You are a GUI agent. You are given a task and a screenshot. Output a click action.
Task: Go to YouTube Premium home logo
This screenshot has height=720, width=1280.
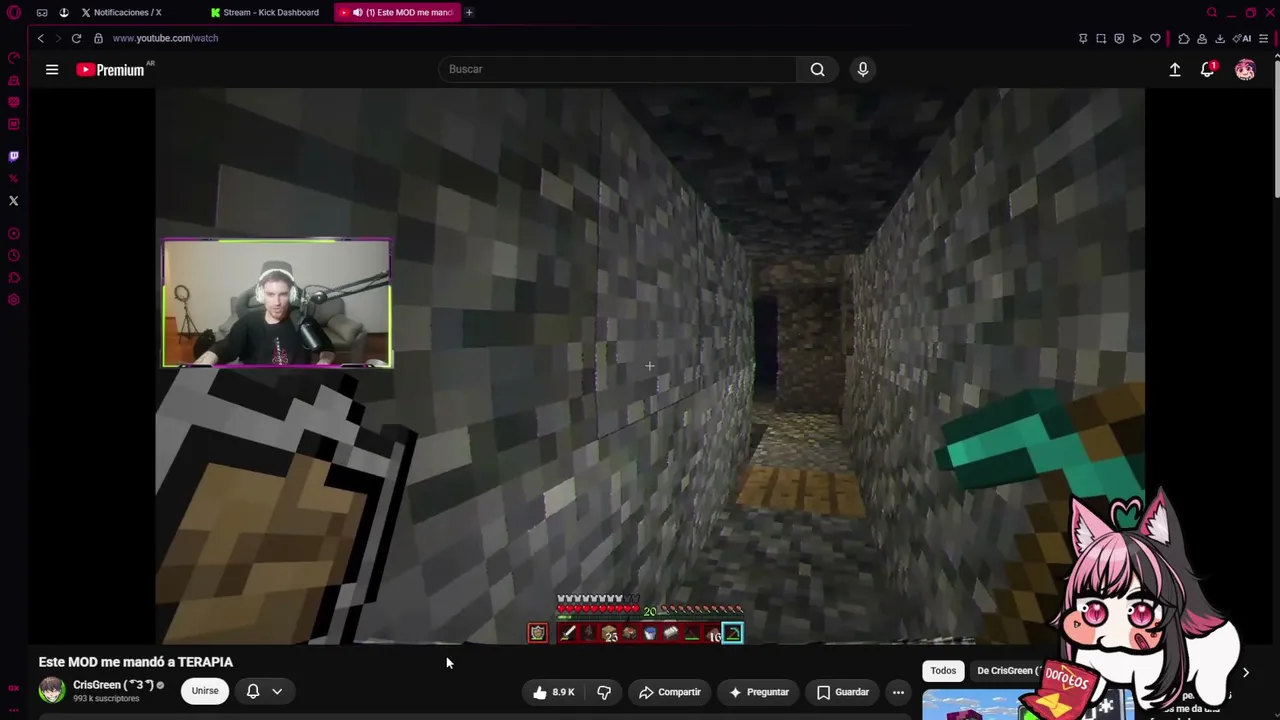111,70
